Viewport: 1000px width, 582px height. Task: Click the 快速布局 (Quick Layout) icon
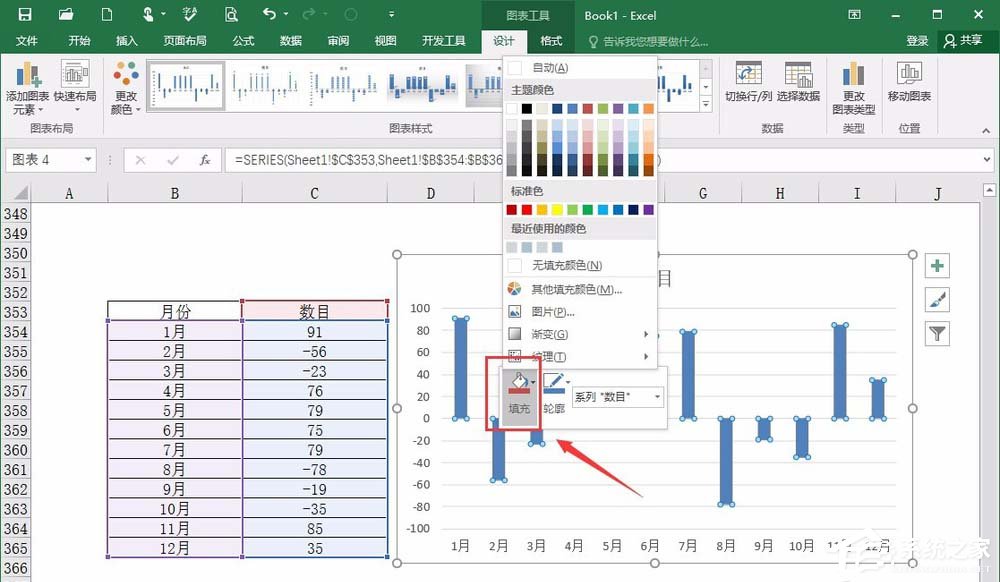[75, 85]
